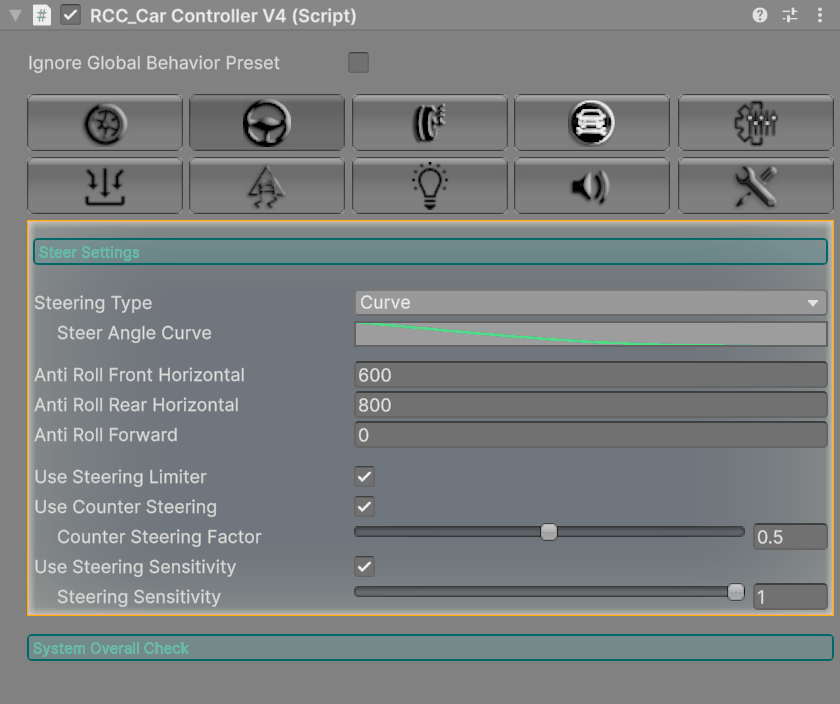
Task: Open the downward arrows category button
Action: (105, 186)
